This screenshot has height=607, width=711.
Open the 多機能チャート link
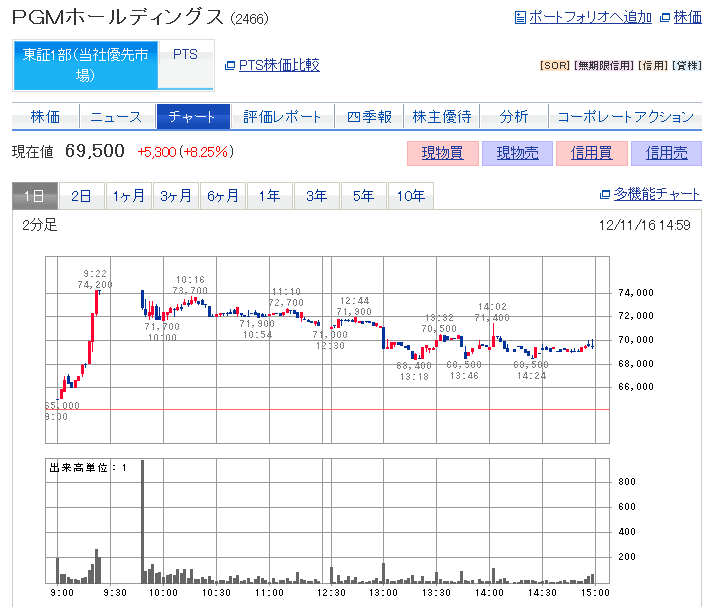657,194
